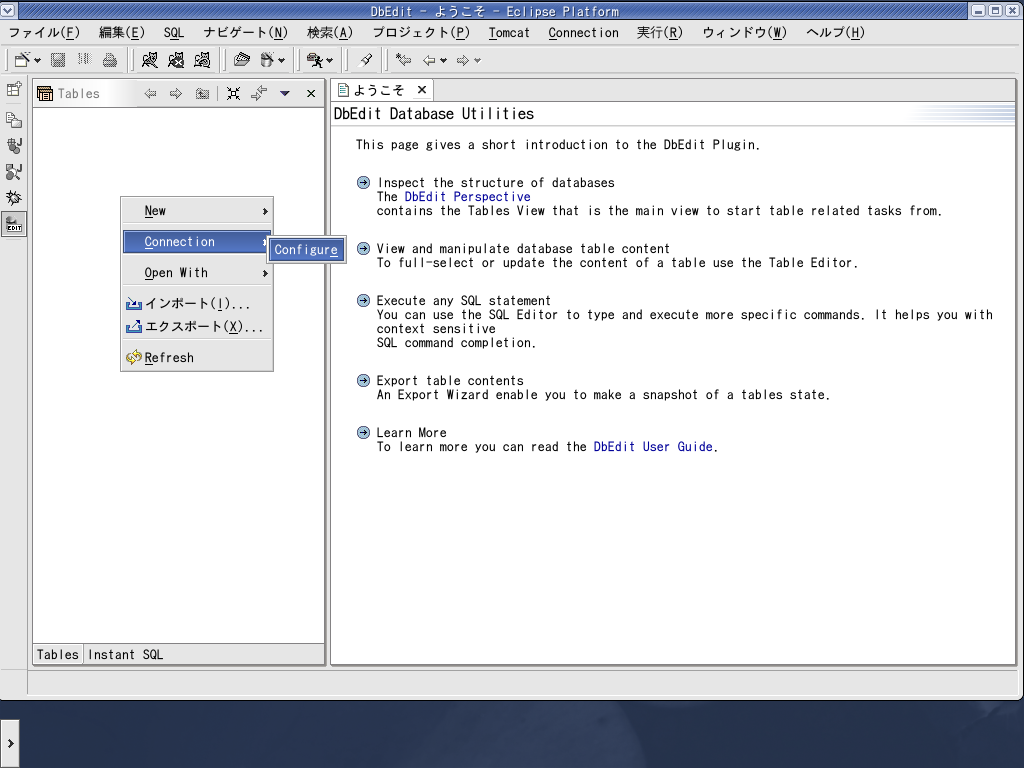Click the Save All toolbar icon

click(x=84, y=59)
